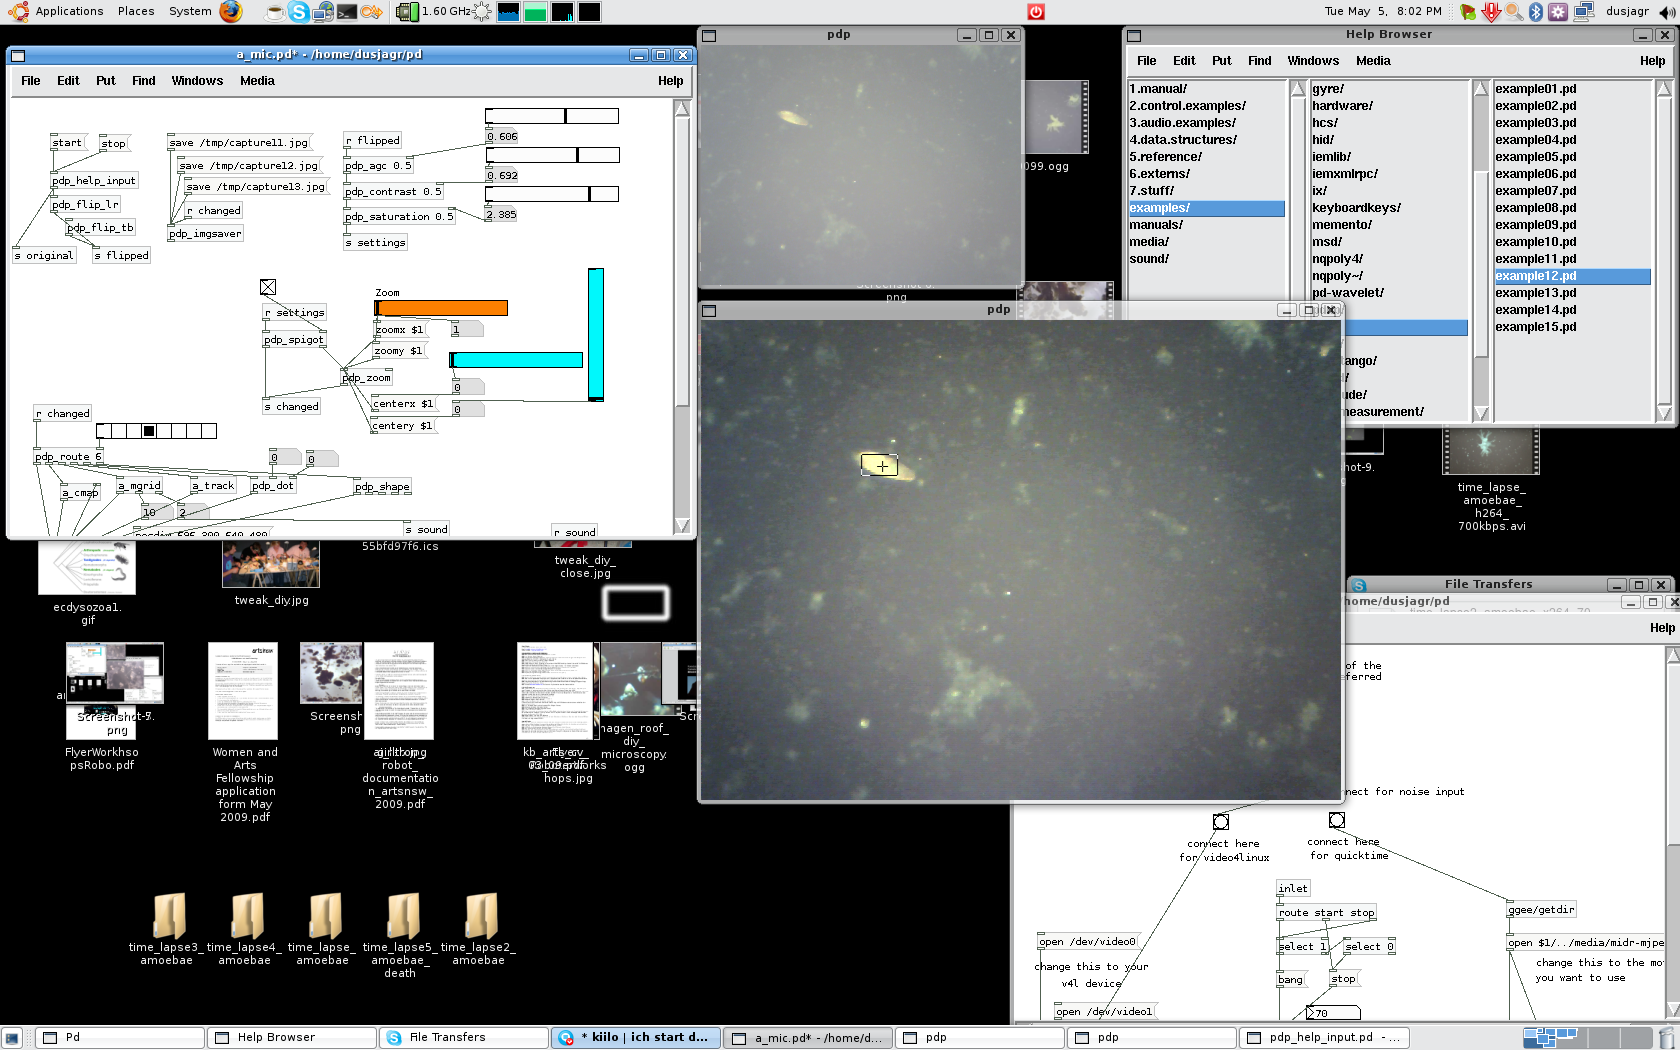Open Places menu in top panel

136,12
